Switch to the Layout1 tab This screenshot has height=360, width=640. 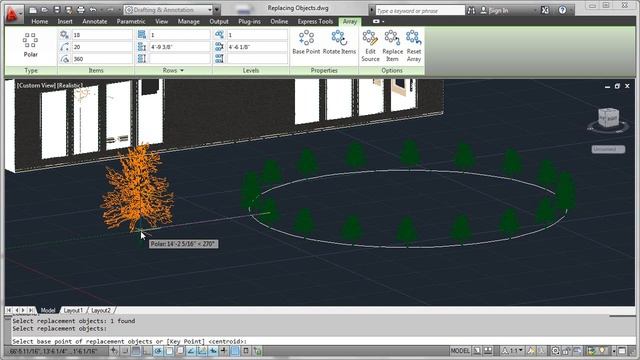(x=73, y=310)
